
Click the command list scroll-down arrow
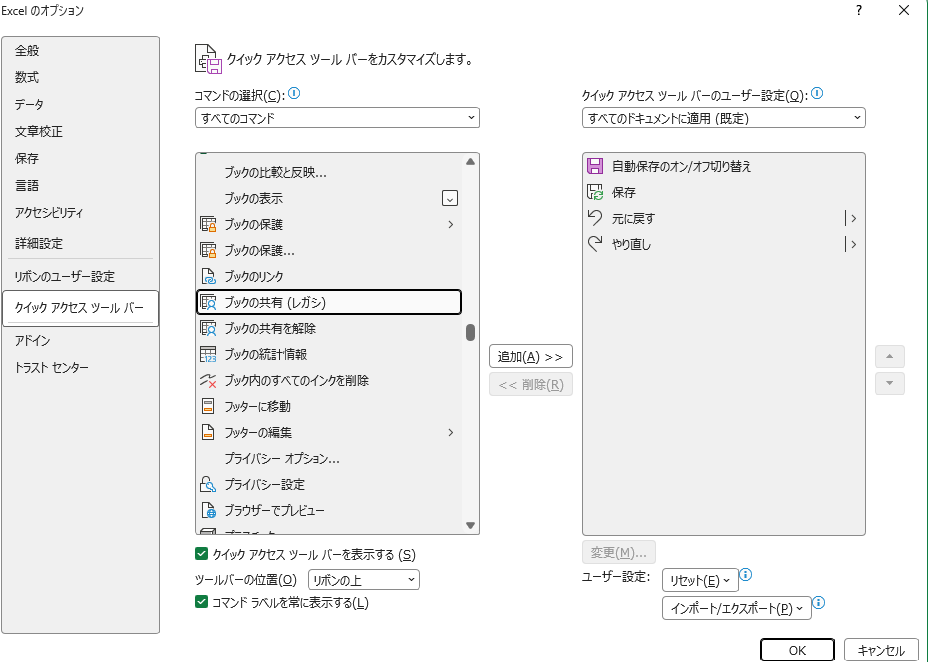point(471,525)
